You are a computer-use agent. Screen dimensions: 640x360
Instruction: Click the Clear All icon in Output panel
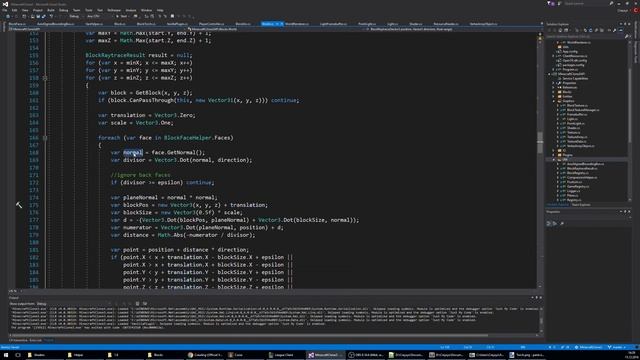138,304
